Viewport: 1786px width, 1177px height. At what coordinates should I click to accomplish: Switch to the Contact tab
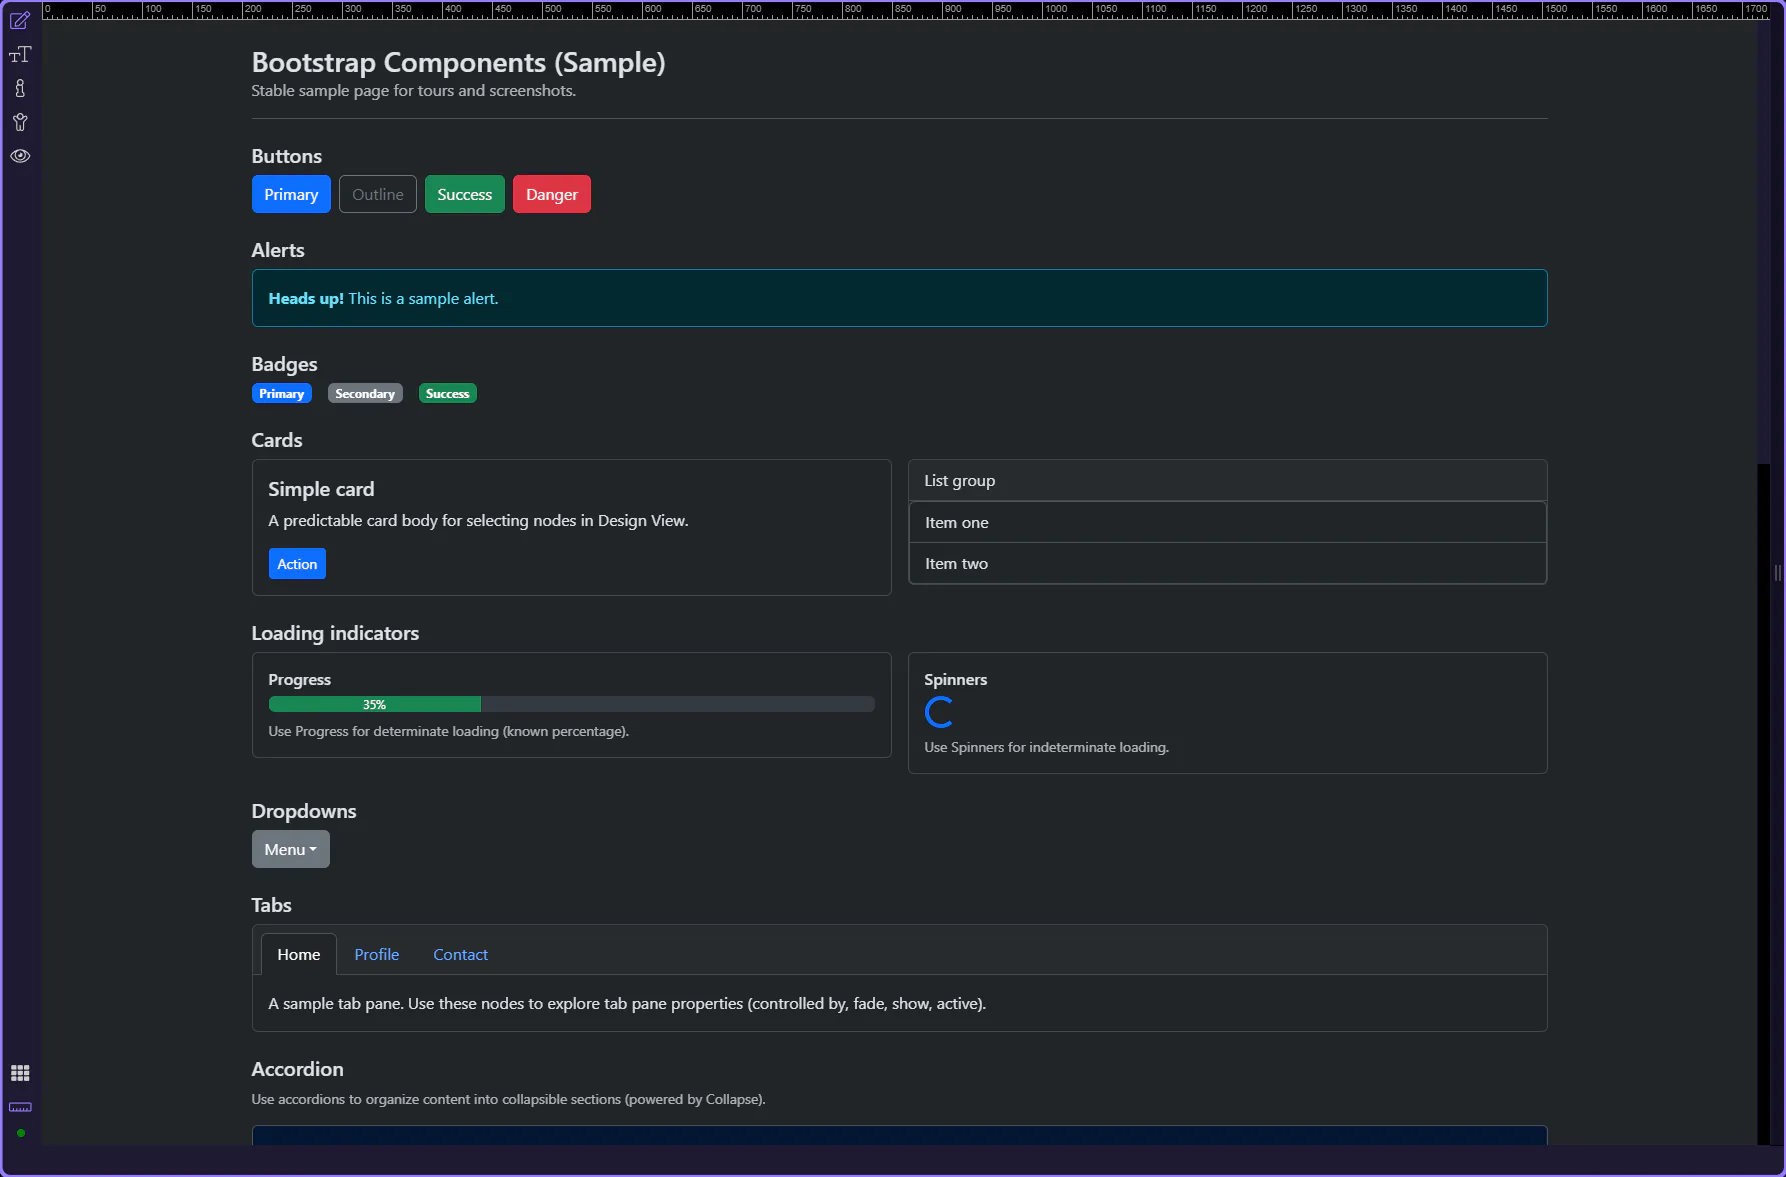click(x=460, y=955)
